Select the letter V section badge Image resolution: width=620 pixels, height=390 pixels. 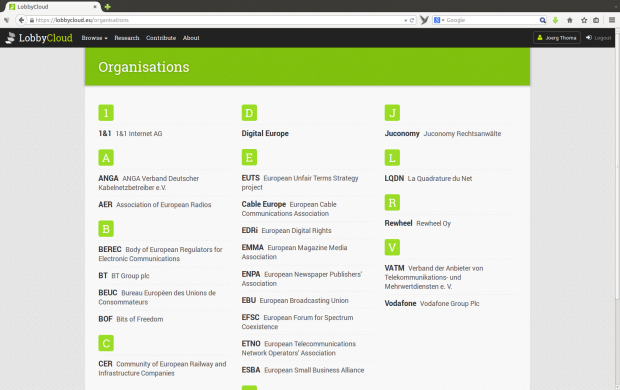(392, 247)
